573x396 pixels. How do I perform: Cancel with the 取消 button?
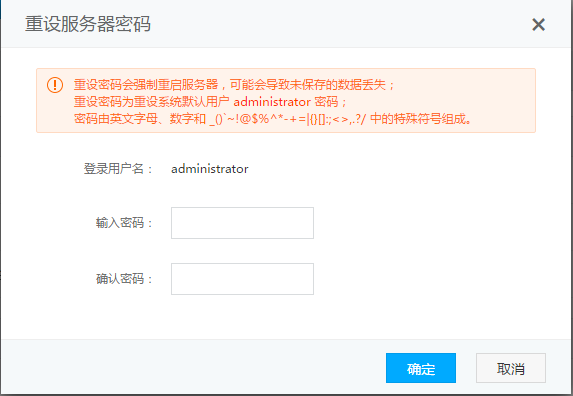pos(511,368)
